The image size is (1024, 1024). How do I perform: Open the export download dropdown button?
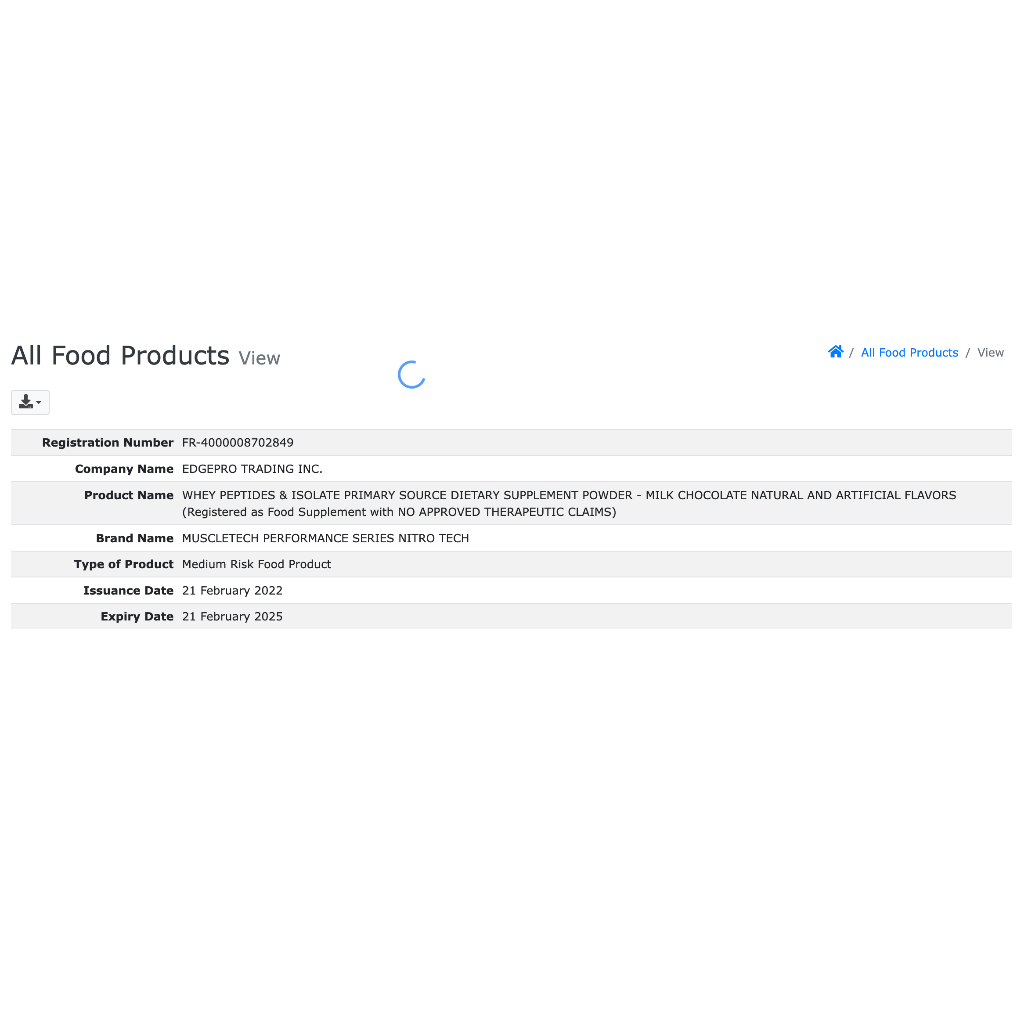pos(30,402)
